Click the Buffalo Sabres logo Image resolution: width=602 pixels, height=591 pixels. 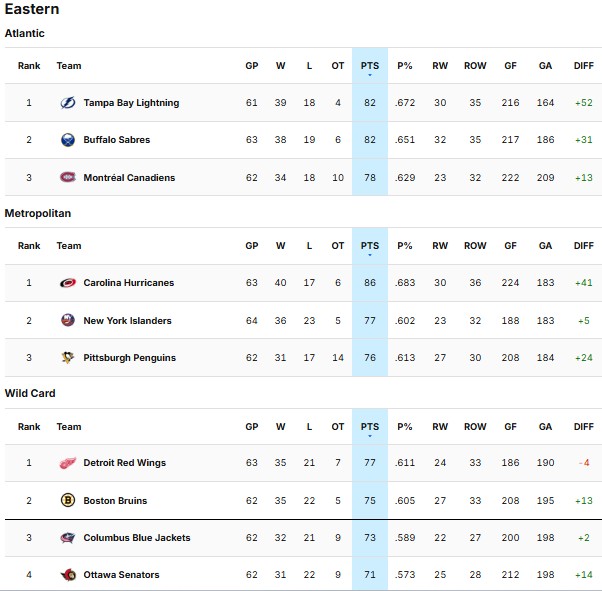tap(68, 140)
